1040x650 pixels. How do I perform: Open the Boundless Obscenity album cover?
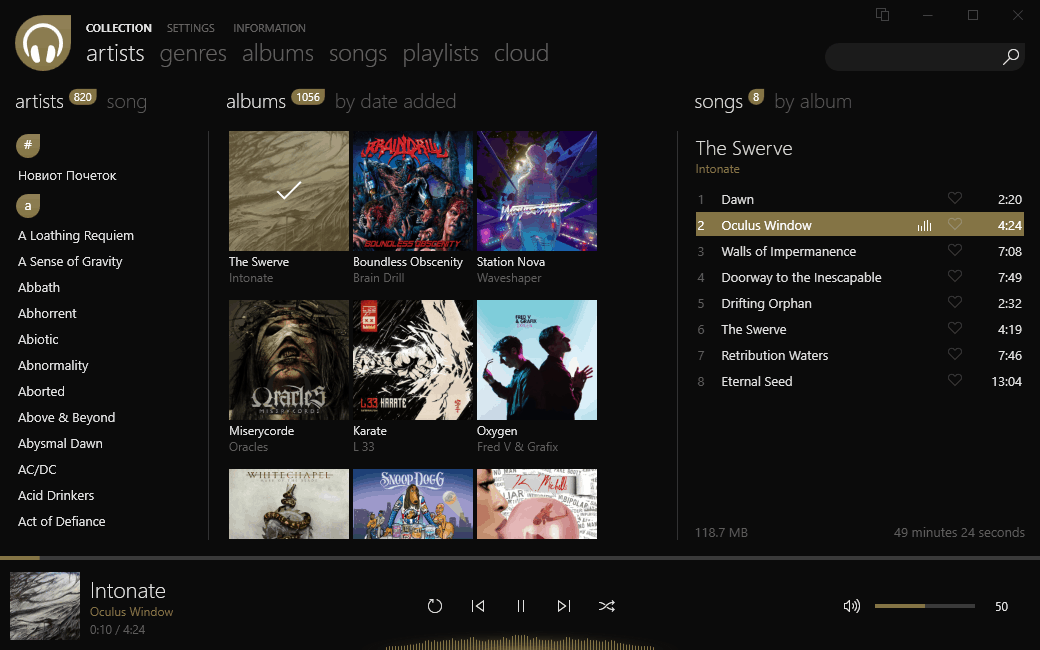tap(413, 191)
